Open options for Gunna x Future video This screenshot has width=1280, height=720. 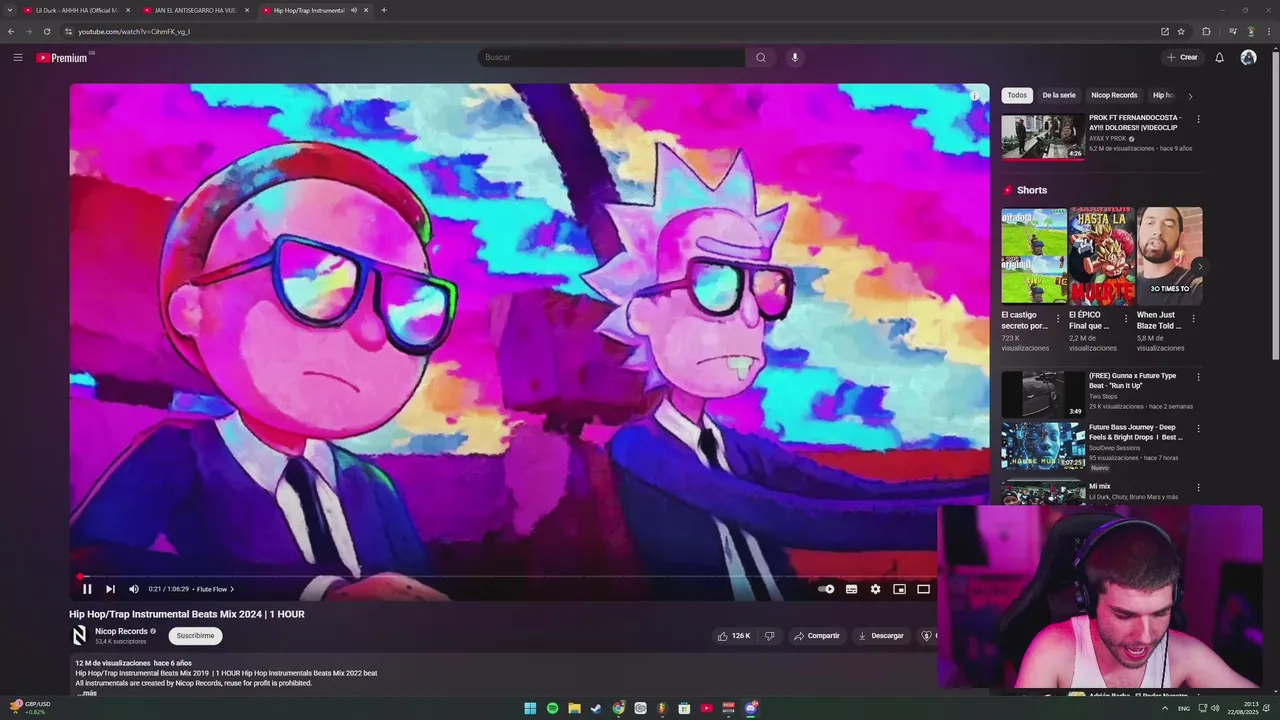click(1198, 377)
